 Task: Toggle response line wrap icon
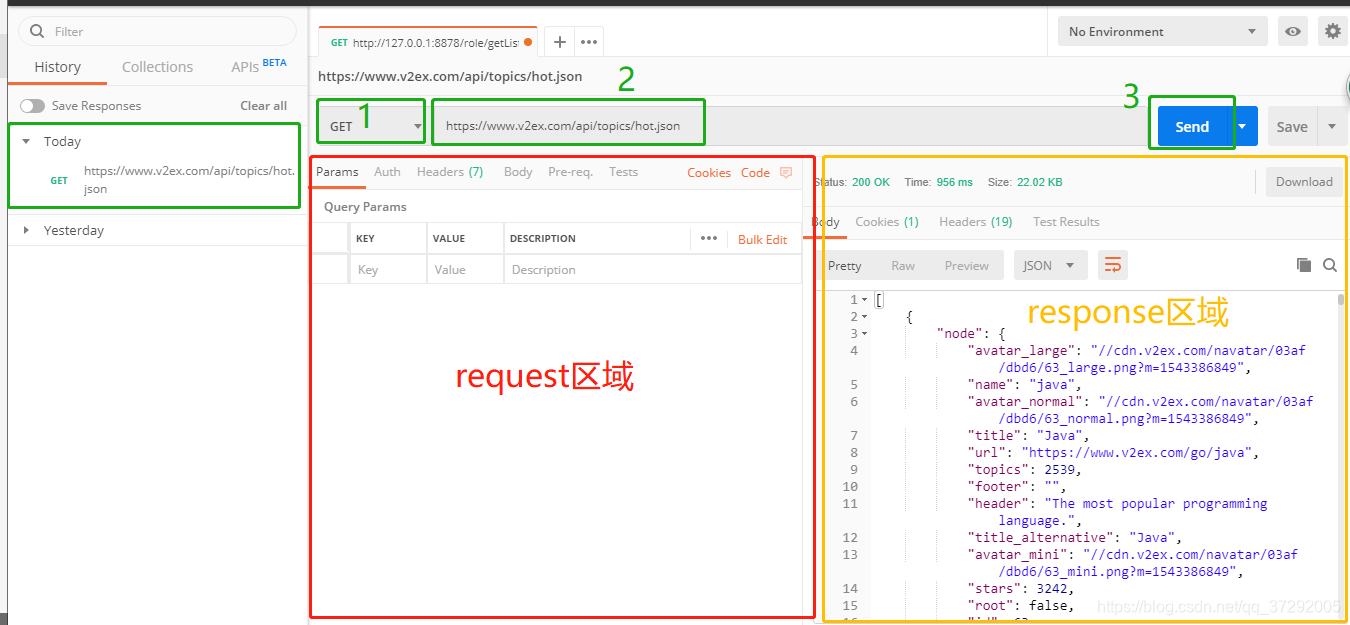click(1113, 265)
